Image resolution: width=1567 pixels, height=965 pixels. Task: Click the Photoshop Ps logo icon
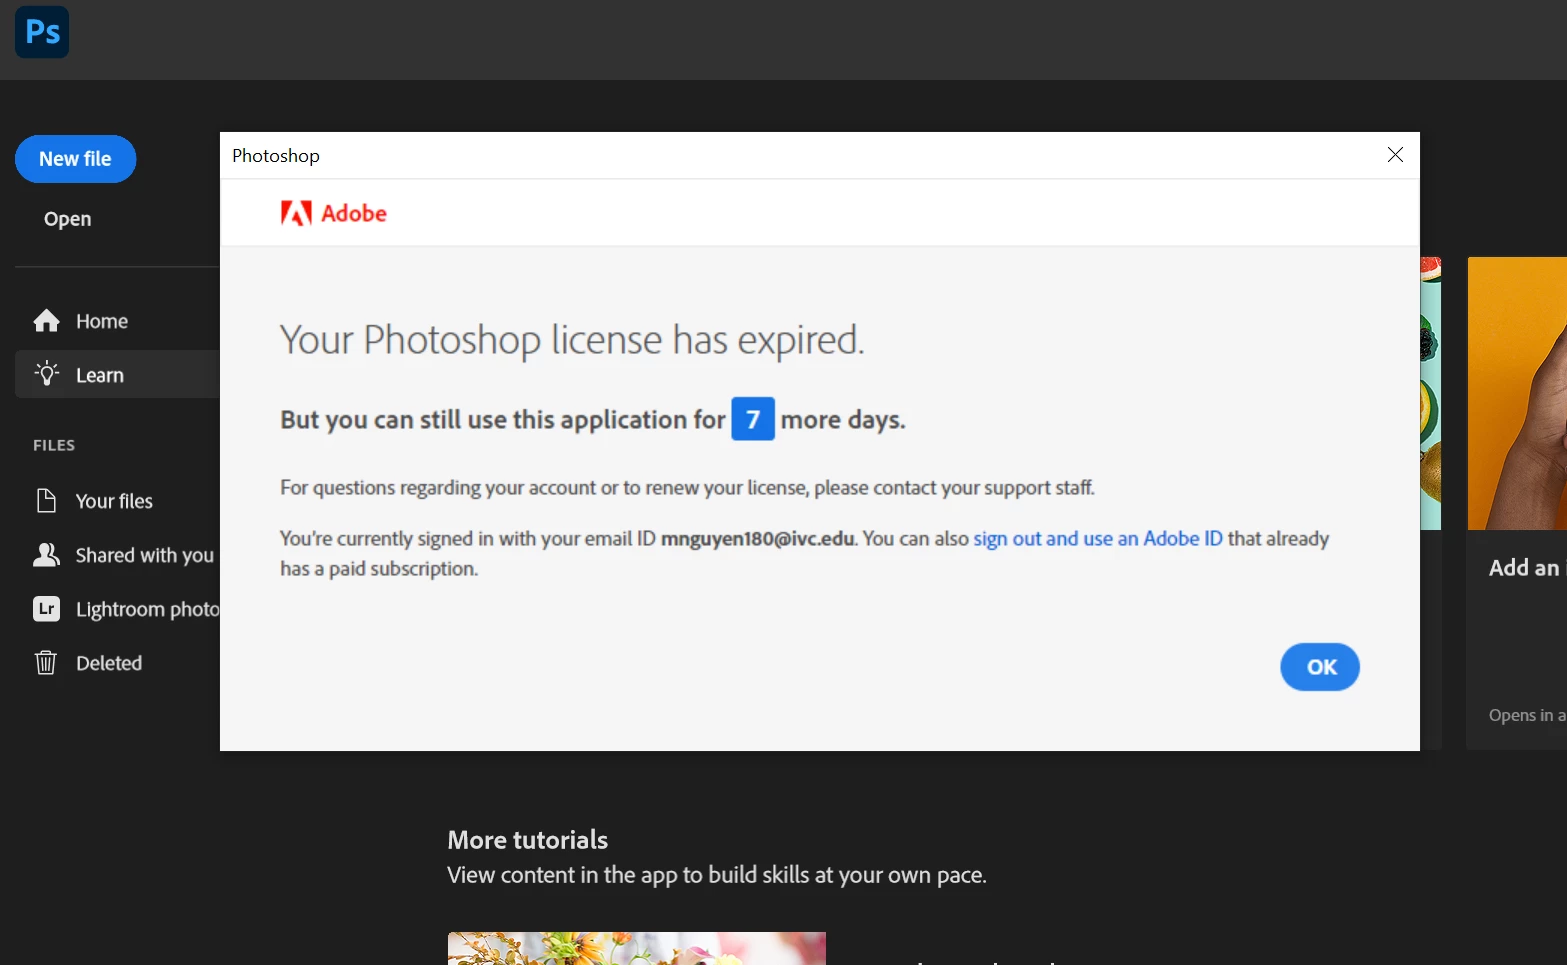pos(42,32)
